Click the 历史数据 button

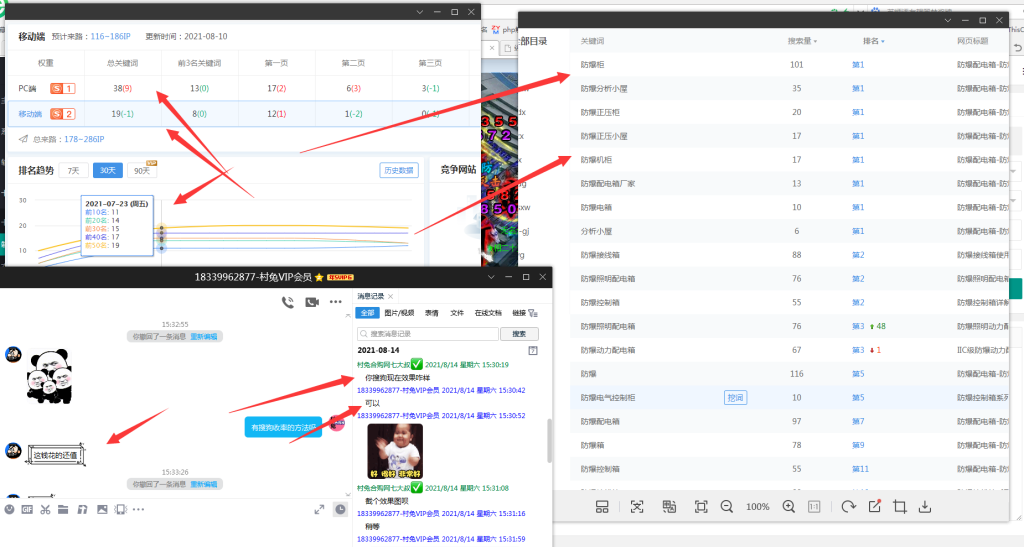tap(399, 171)
